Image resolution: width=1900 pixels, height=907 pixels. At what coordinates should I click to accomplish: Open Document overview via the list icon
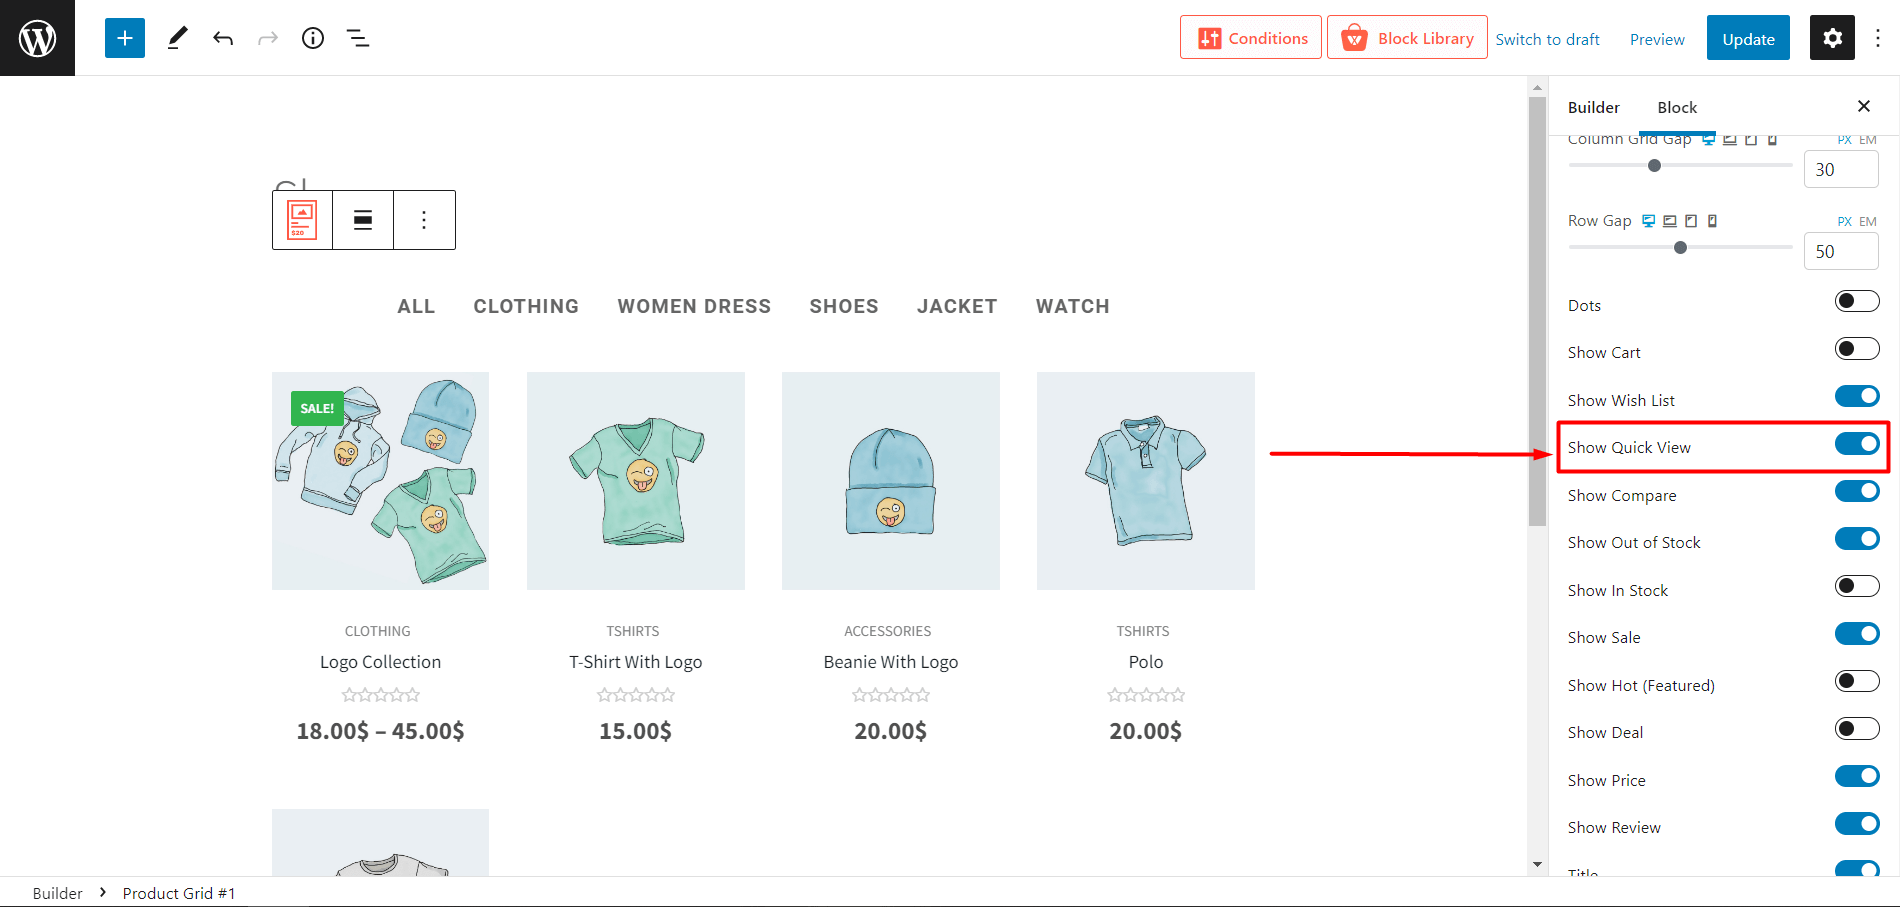click(x=358, y=37)
